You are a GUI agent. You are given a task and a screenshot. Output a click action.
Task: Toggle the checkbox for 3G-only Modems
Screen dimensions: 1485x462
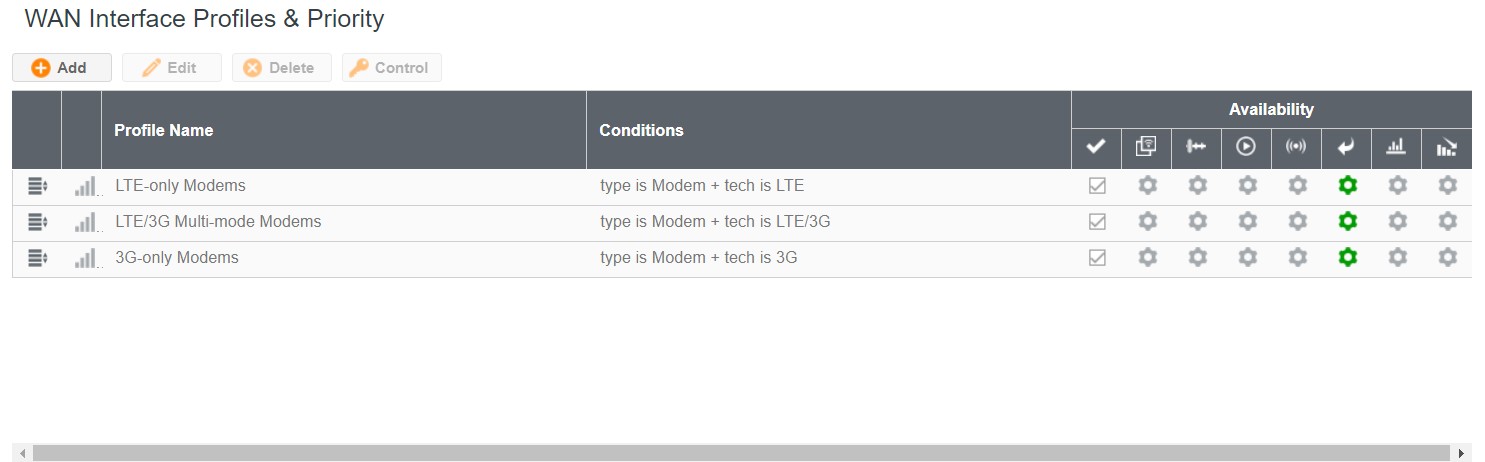(x=1097, y=258)
